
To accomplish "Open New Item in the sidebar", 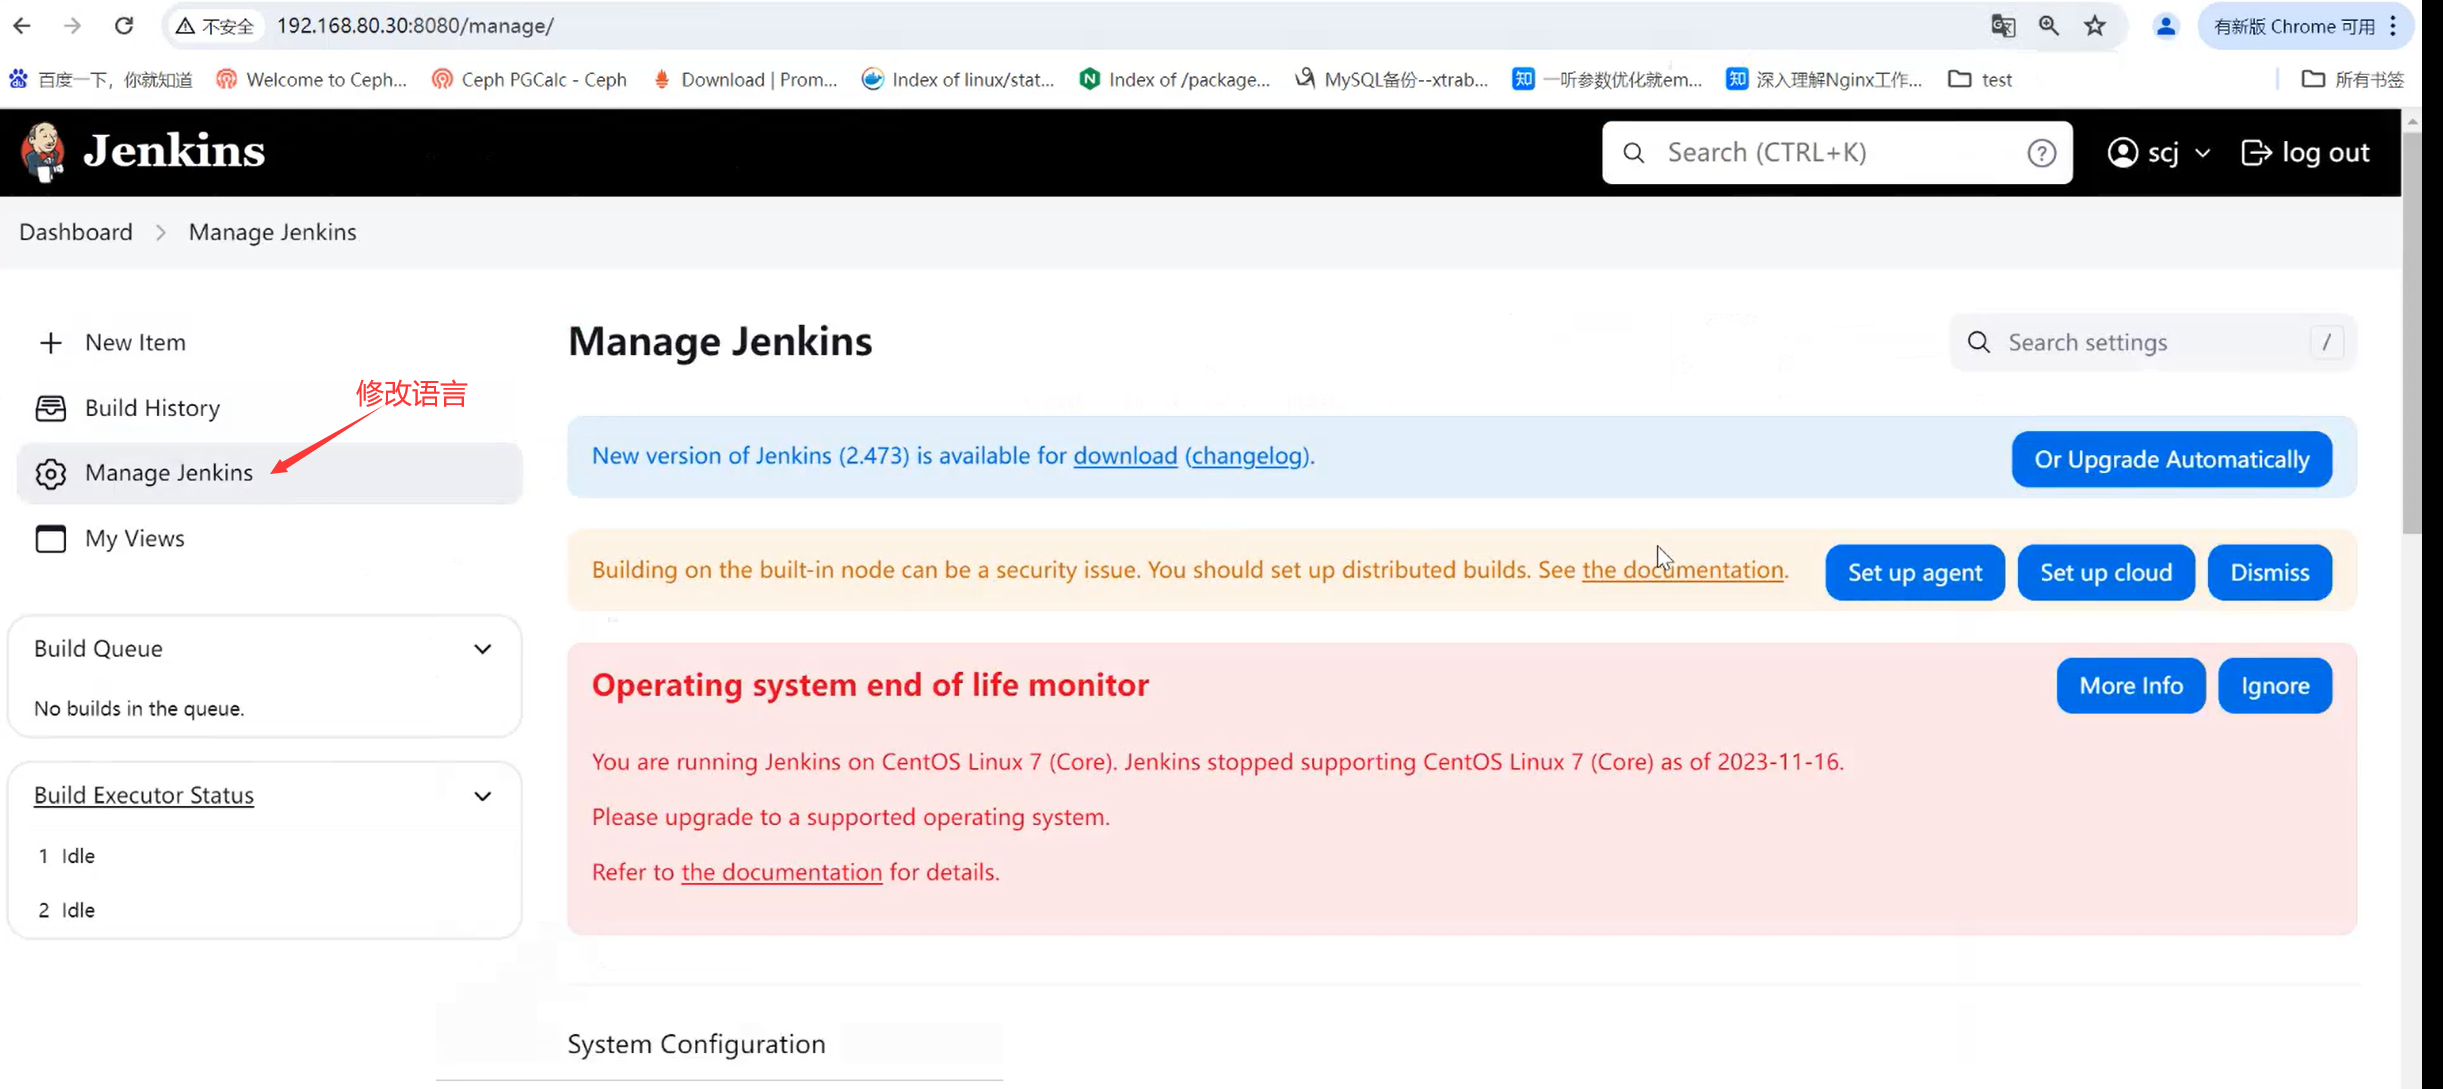I will point(135,342).
